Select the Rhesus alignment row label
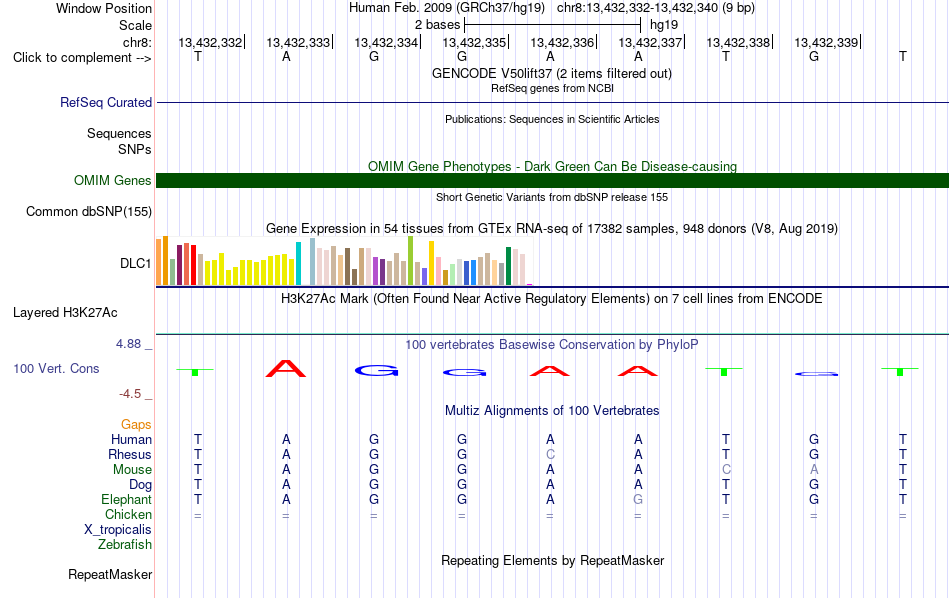The height and width of the screenshot is (598, 950). tap(130, 454)
